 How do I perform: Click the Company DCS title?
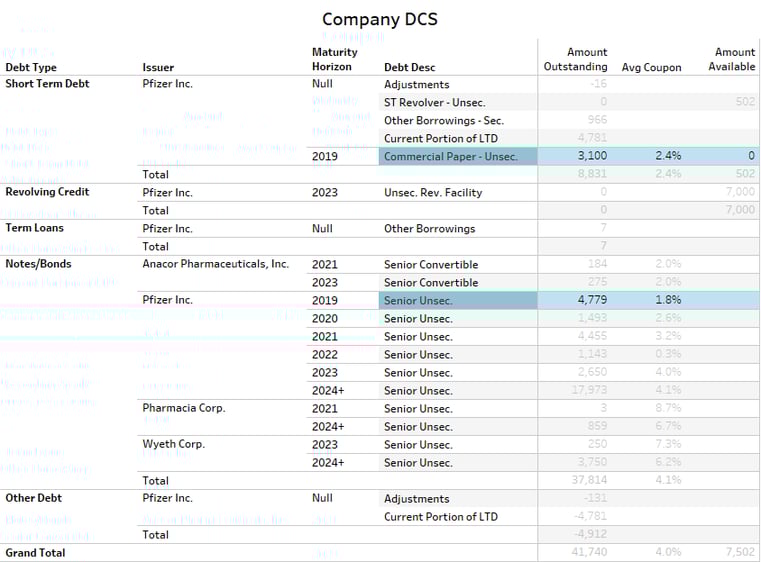pyautogui.click(x=380, y=19)
